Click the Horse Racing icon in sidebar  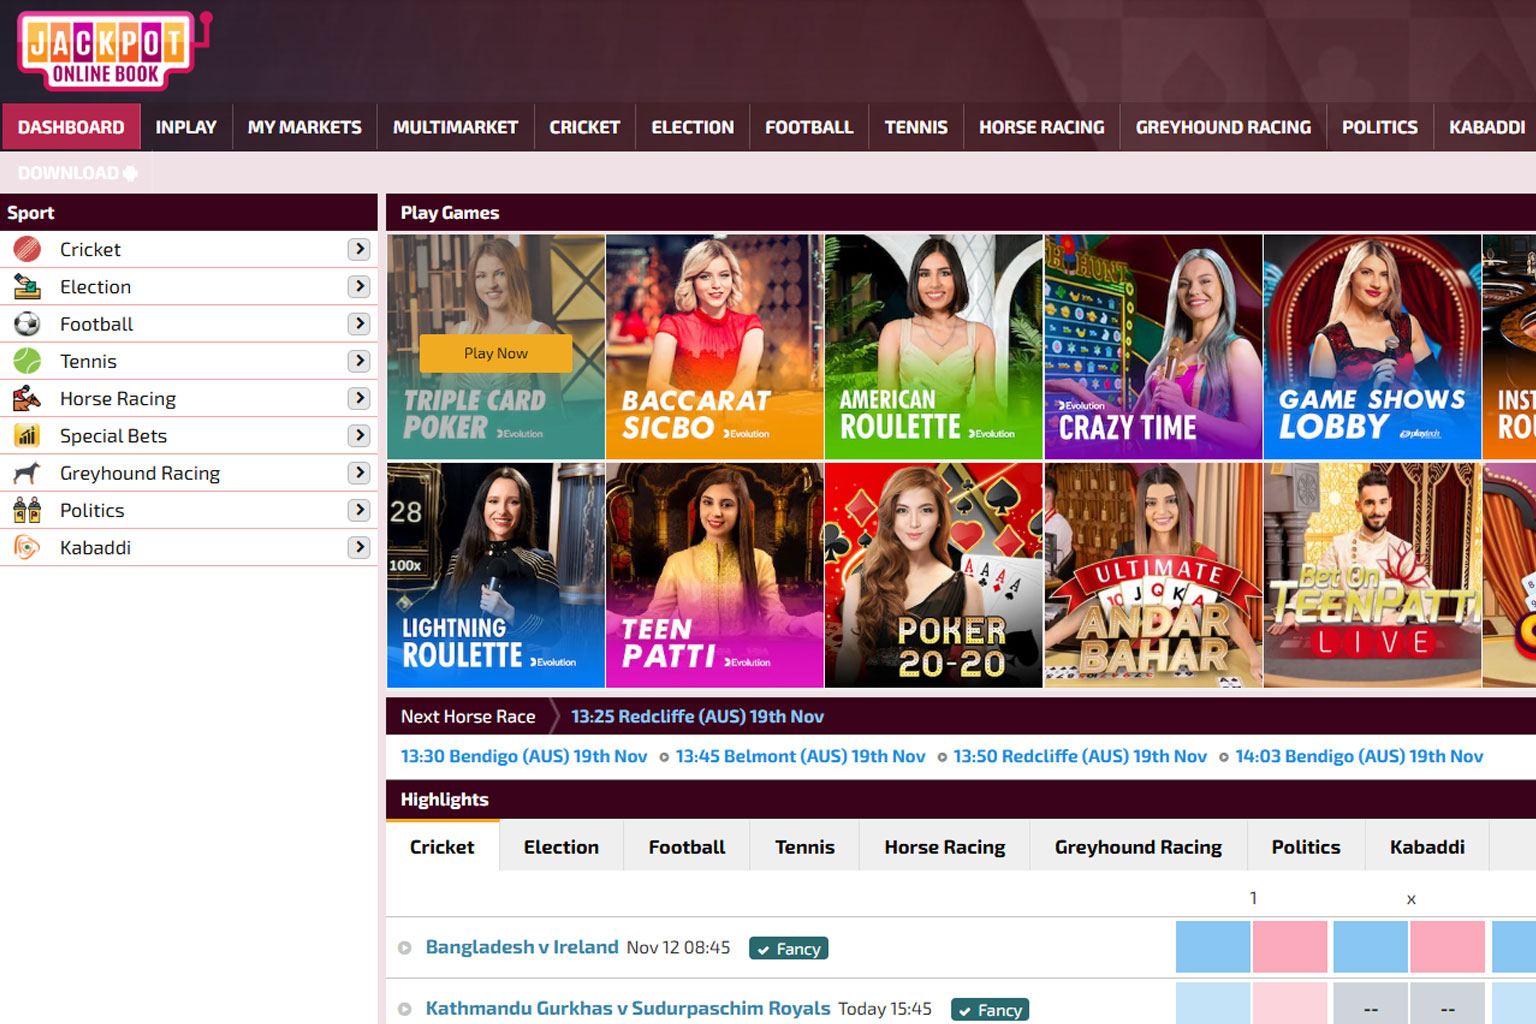click(27, 398)
